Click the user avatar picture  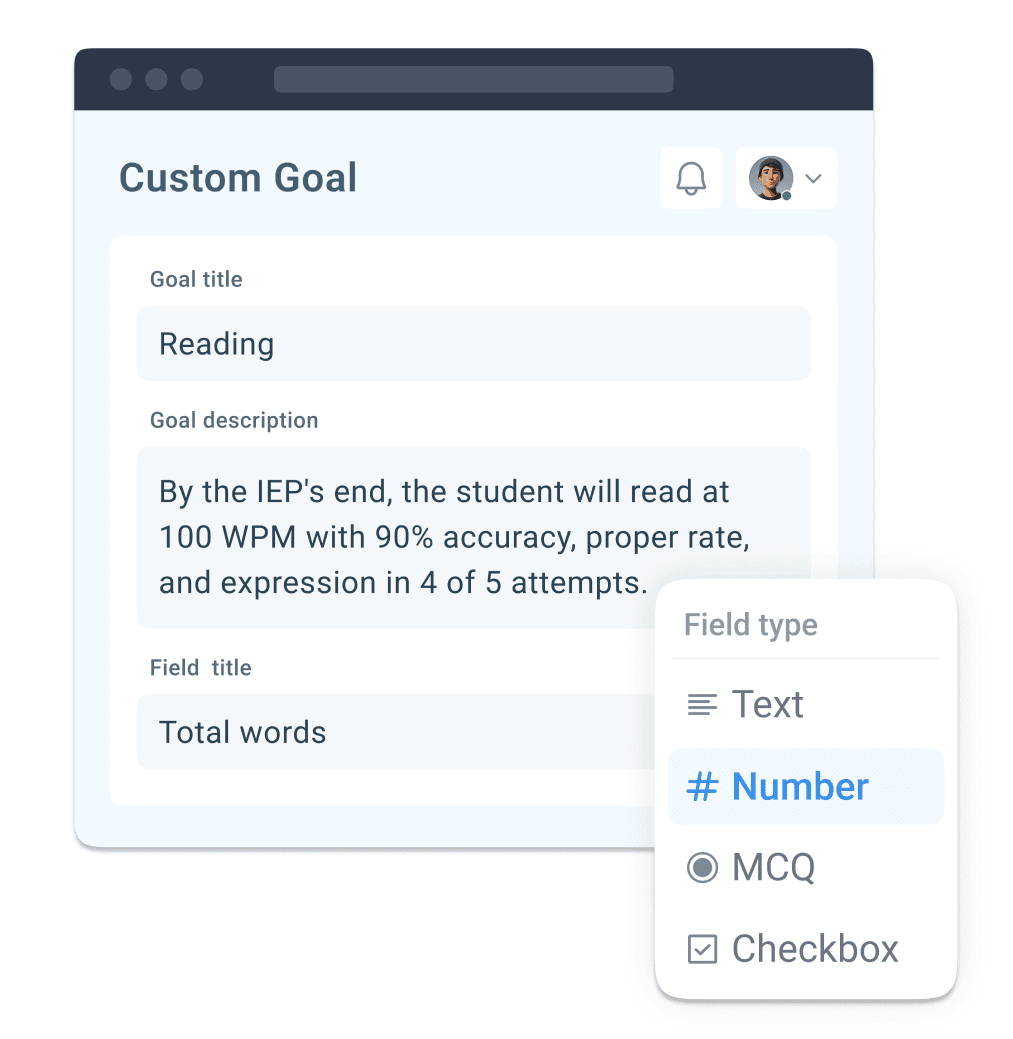pyautogui.click(x=771, y=178)
